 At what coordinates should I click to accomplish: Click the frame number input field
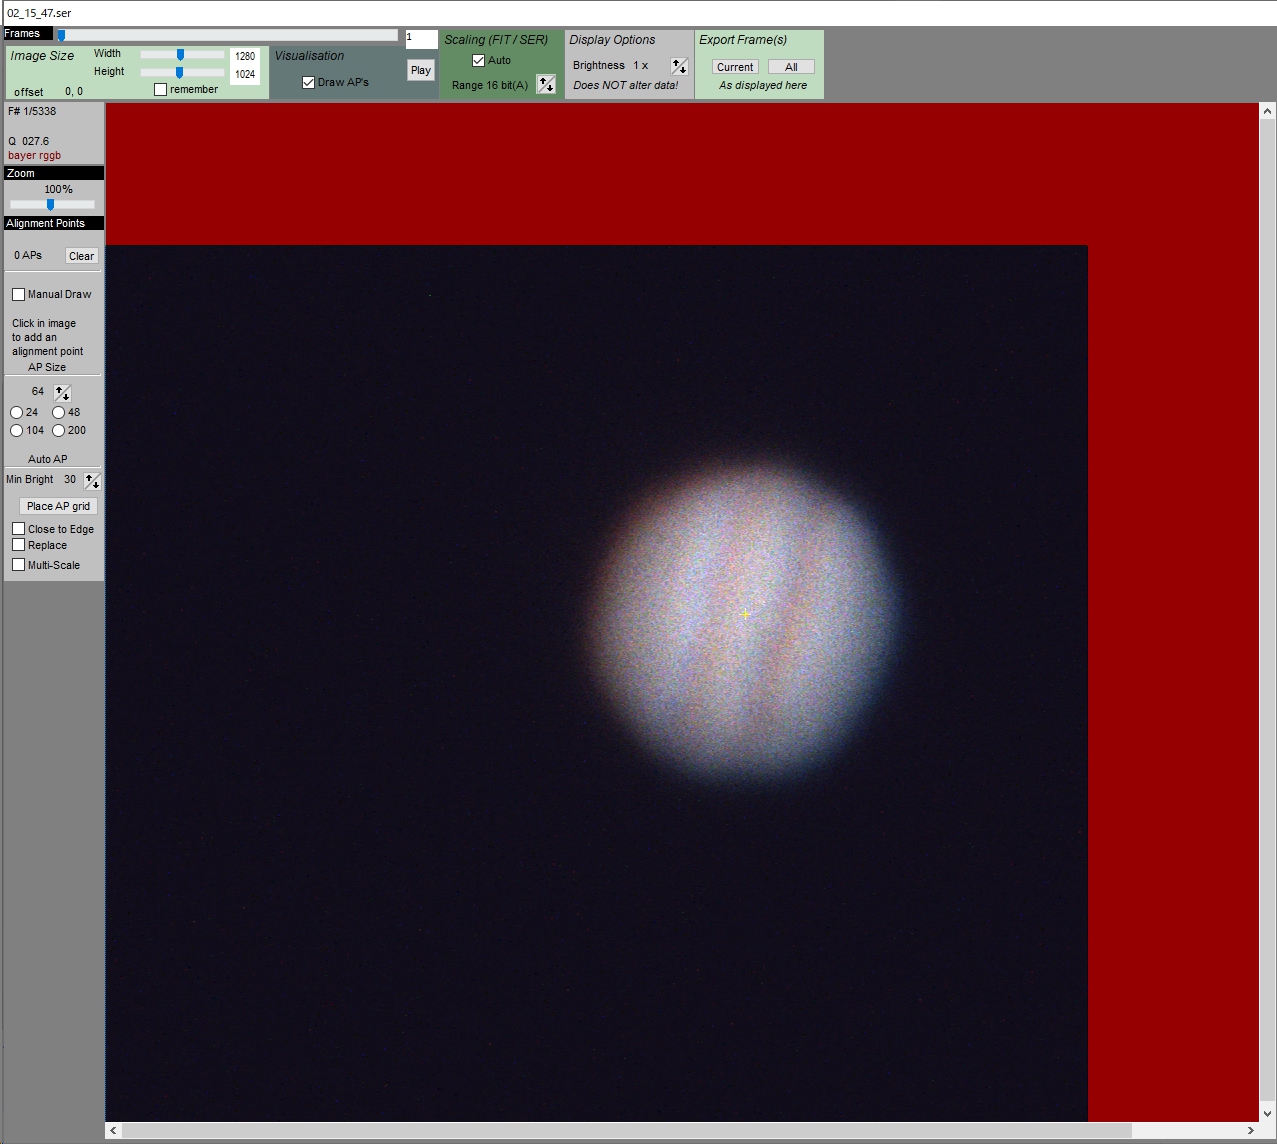[421, 38]
